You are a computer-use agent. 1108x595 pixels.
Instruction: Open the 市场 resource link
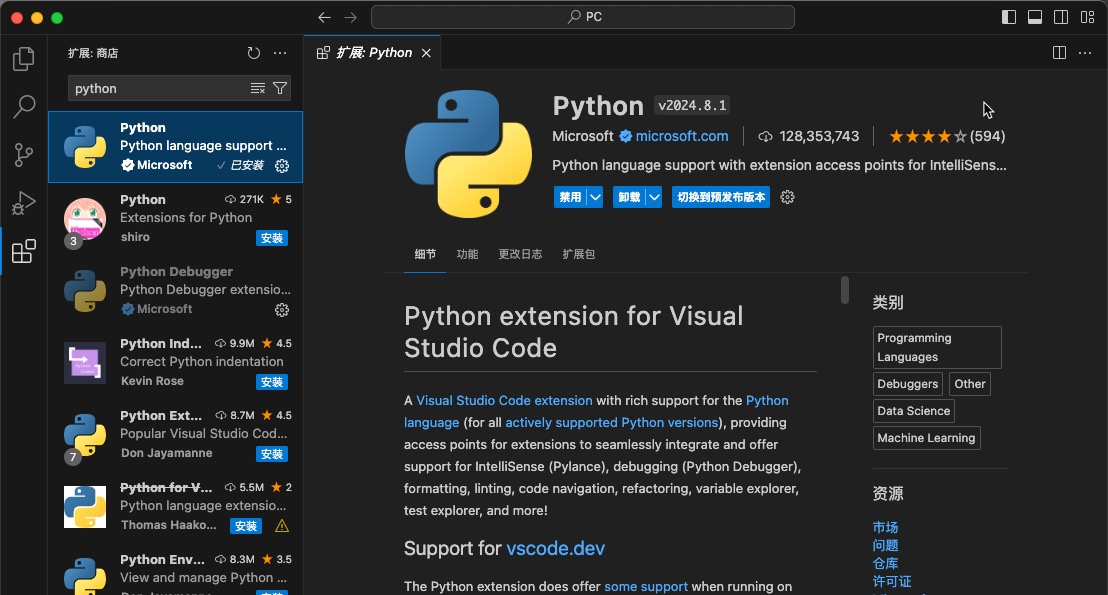(x=885, y=527)
